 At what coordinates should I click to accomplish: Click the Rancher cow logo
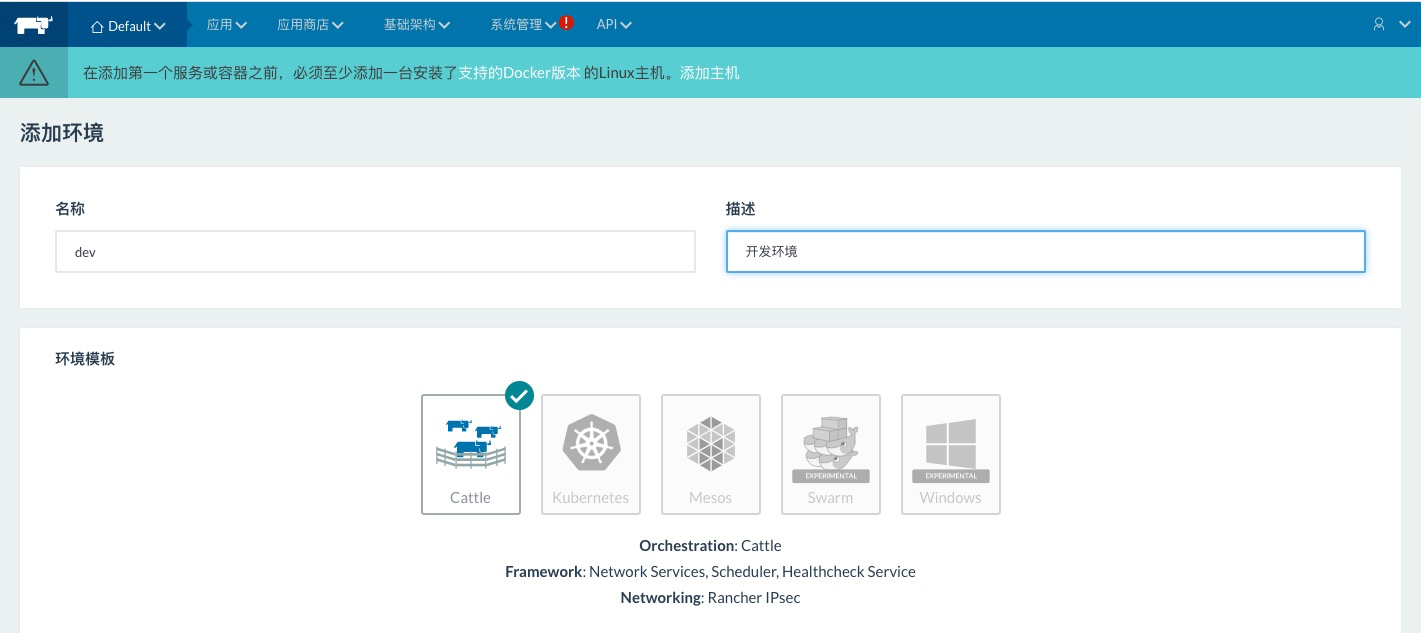click(33, 24)
